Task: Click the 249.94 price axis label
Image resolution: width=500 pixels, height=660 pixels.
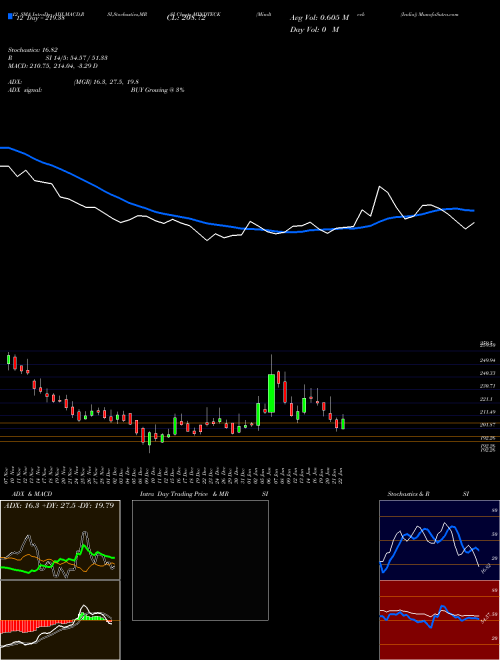Action: click(x=487, y=360)
